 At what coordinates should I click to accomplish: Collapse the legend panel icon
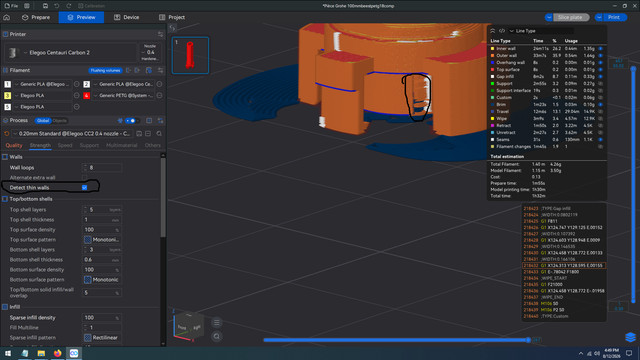[493, 31]
